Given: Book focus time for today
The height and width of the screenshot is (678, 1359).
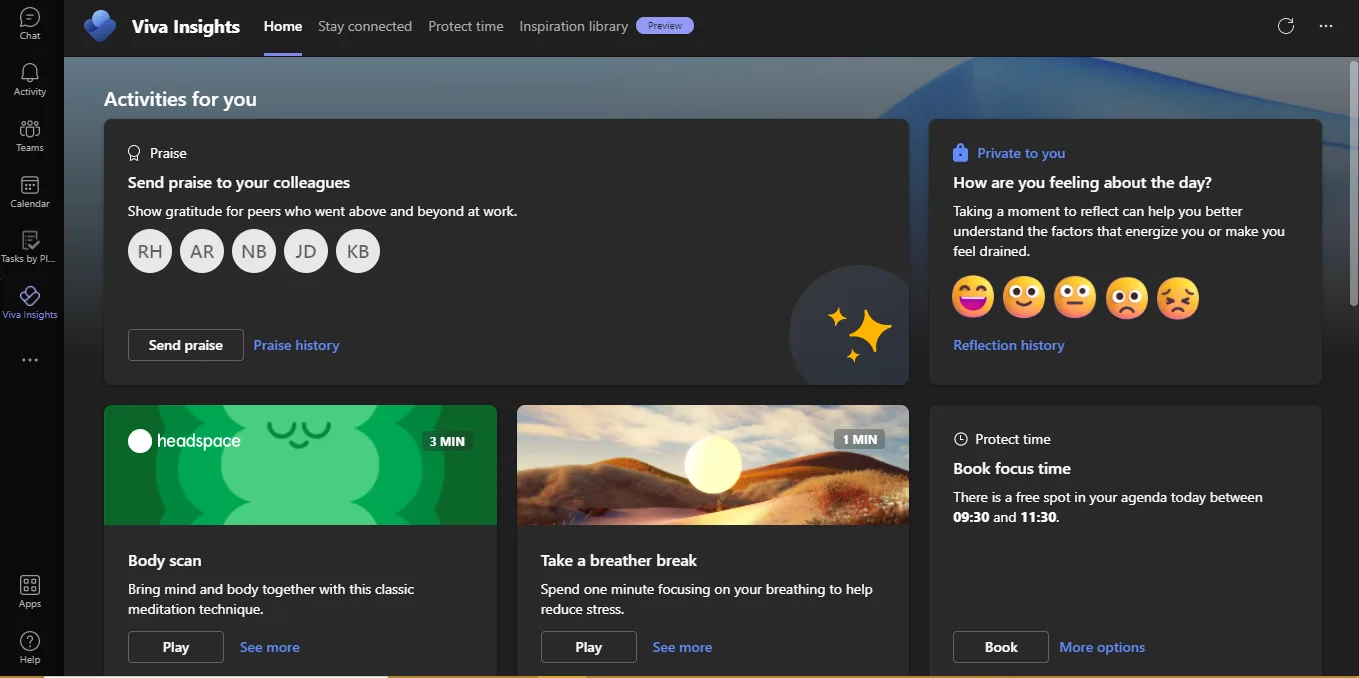Looking at the screenshot, I should (1000, 647).
